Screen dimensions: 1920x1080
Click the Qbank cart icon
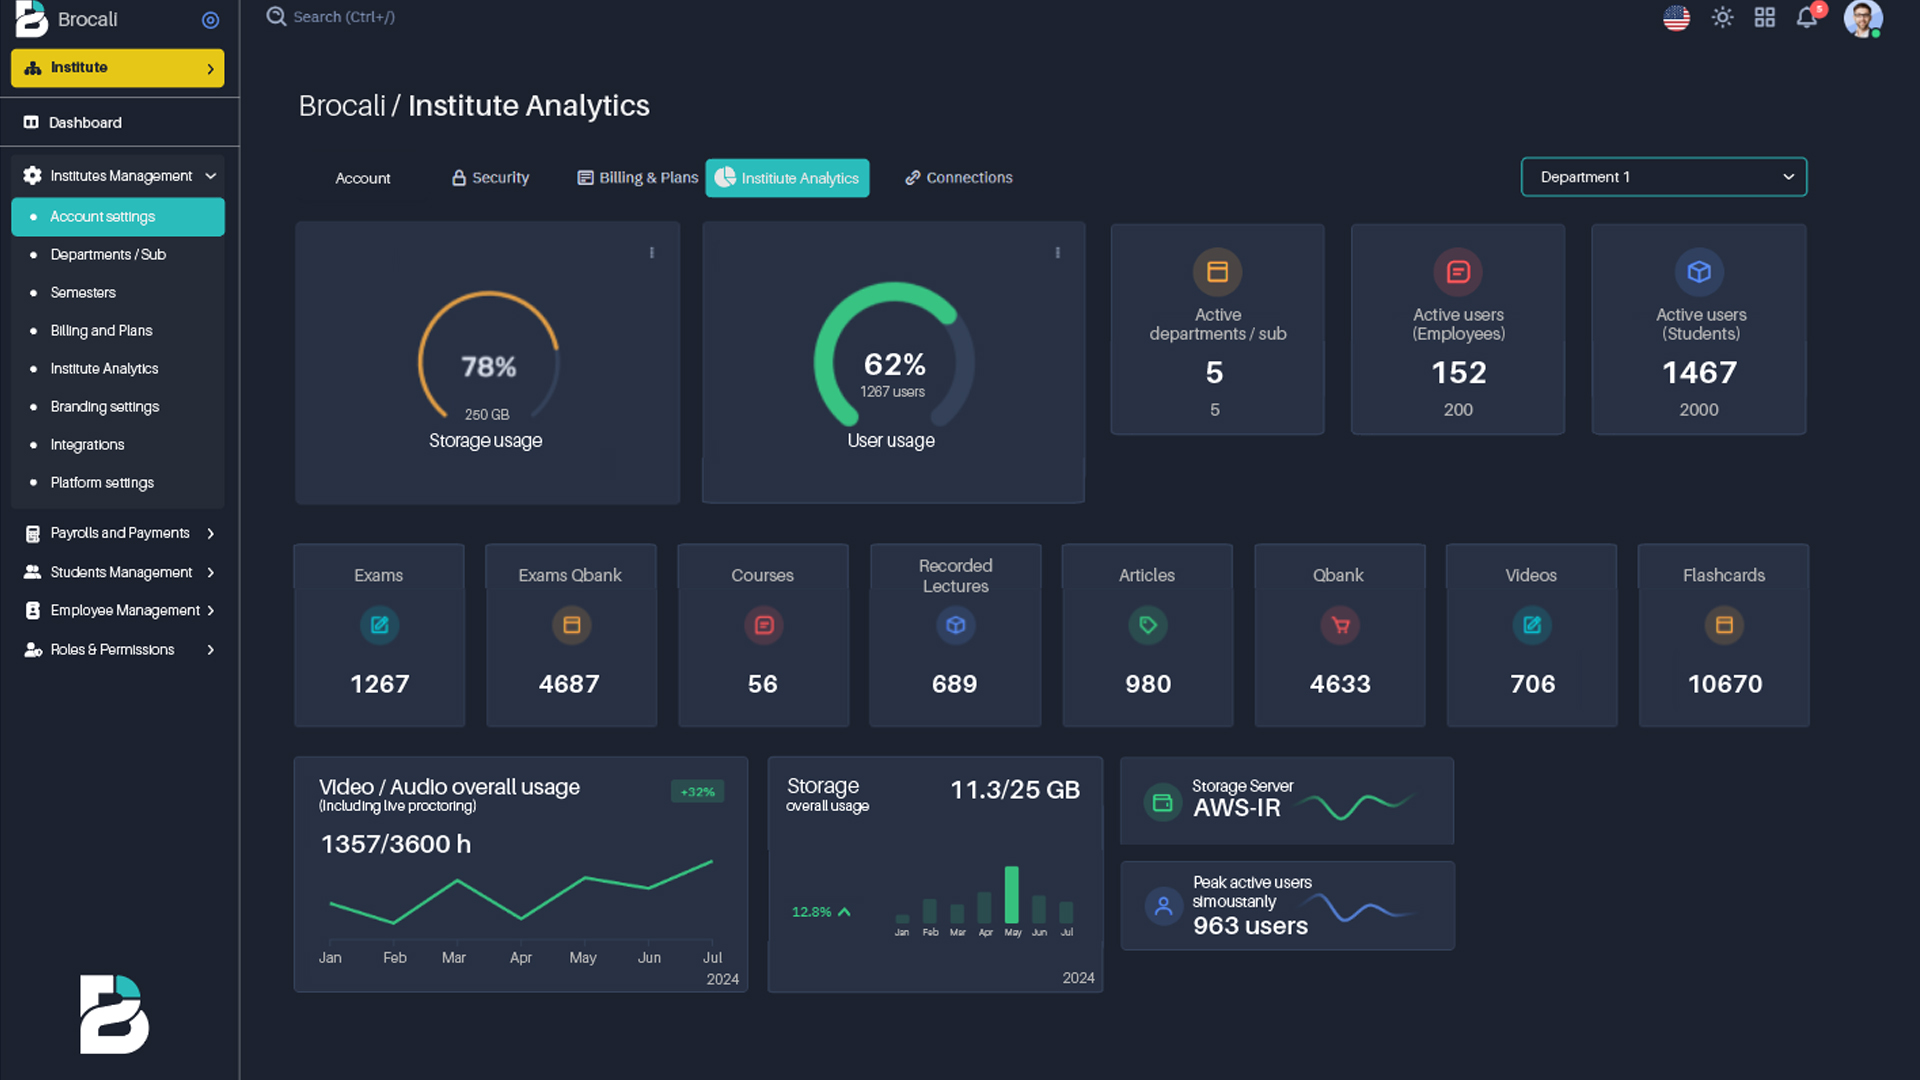pyautogui.click(x=1340, y=625)
